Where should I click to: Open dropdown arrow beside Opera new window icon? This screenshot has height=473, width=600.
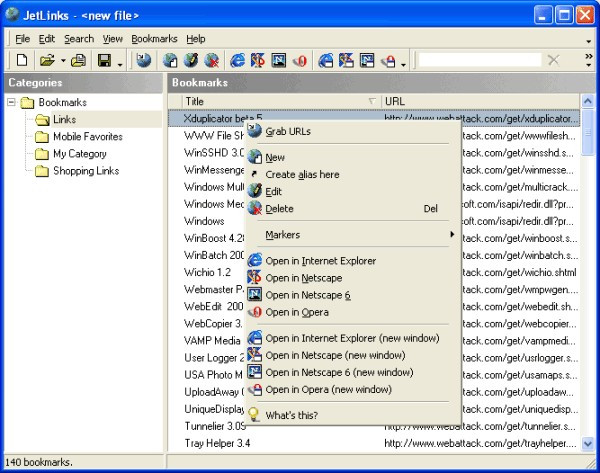click(403, 64)
